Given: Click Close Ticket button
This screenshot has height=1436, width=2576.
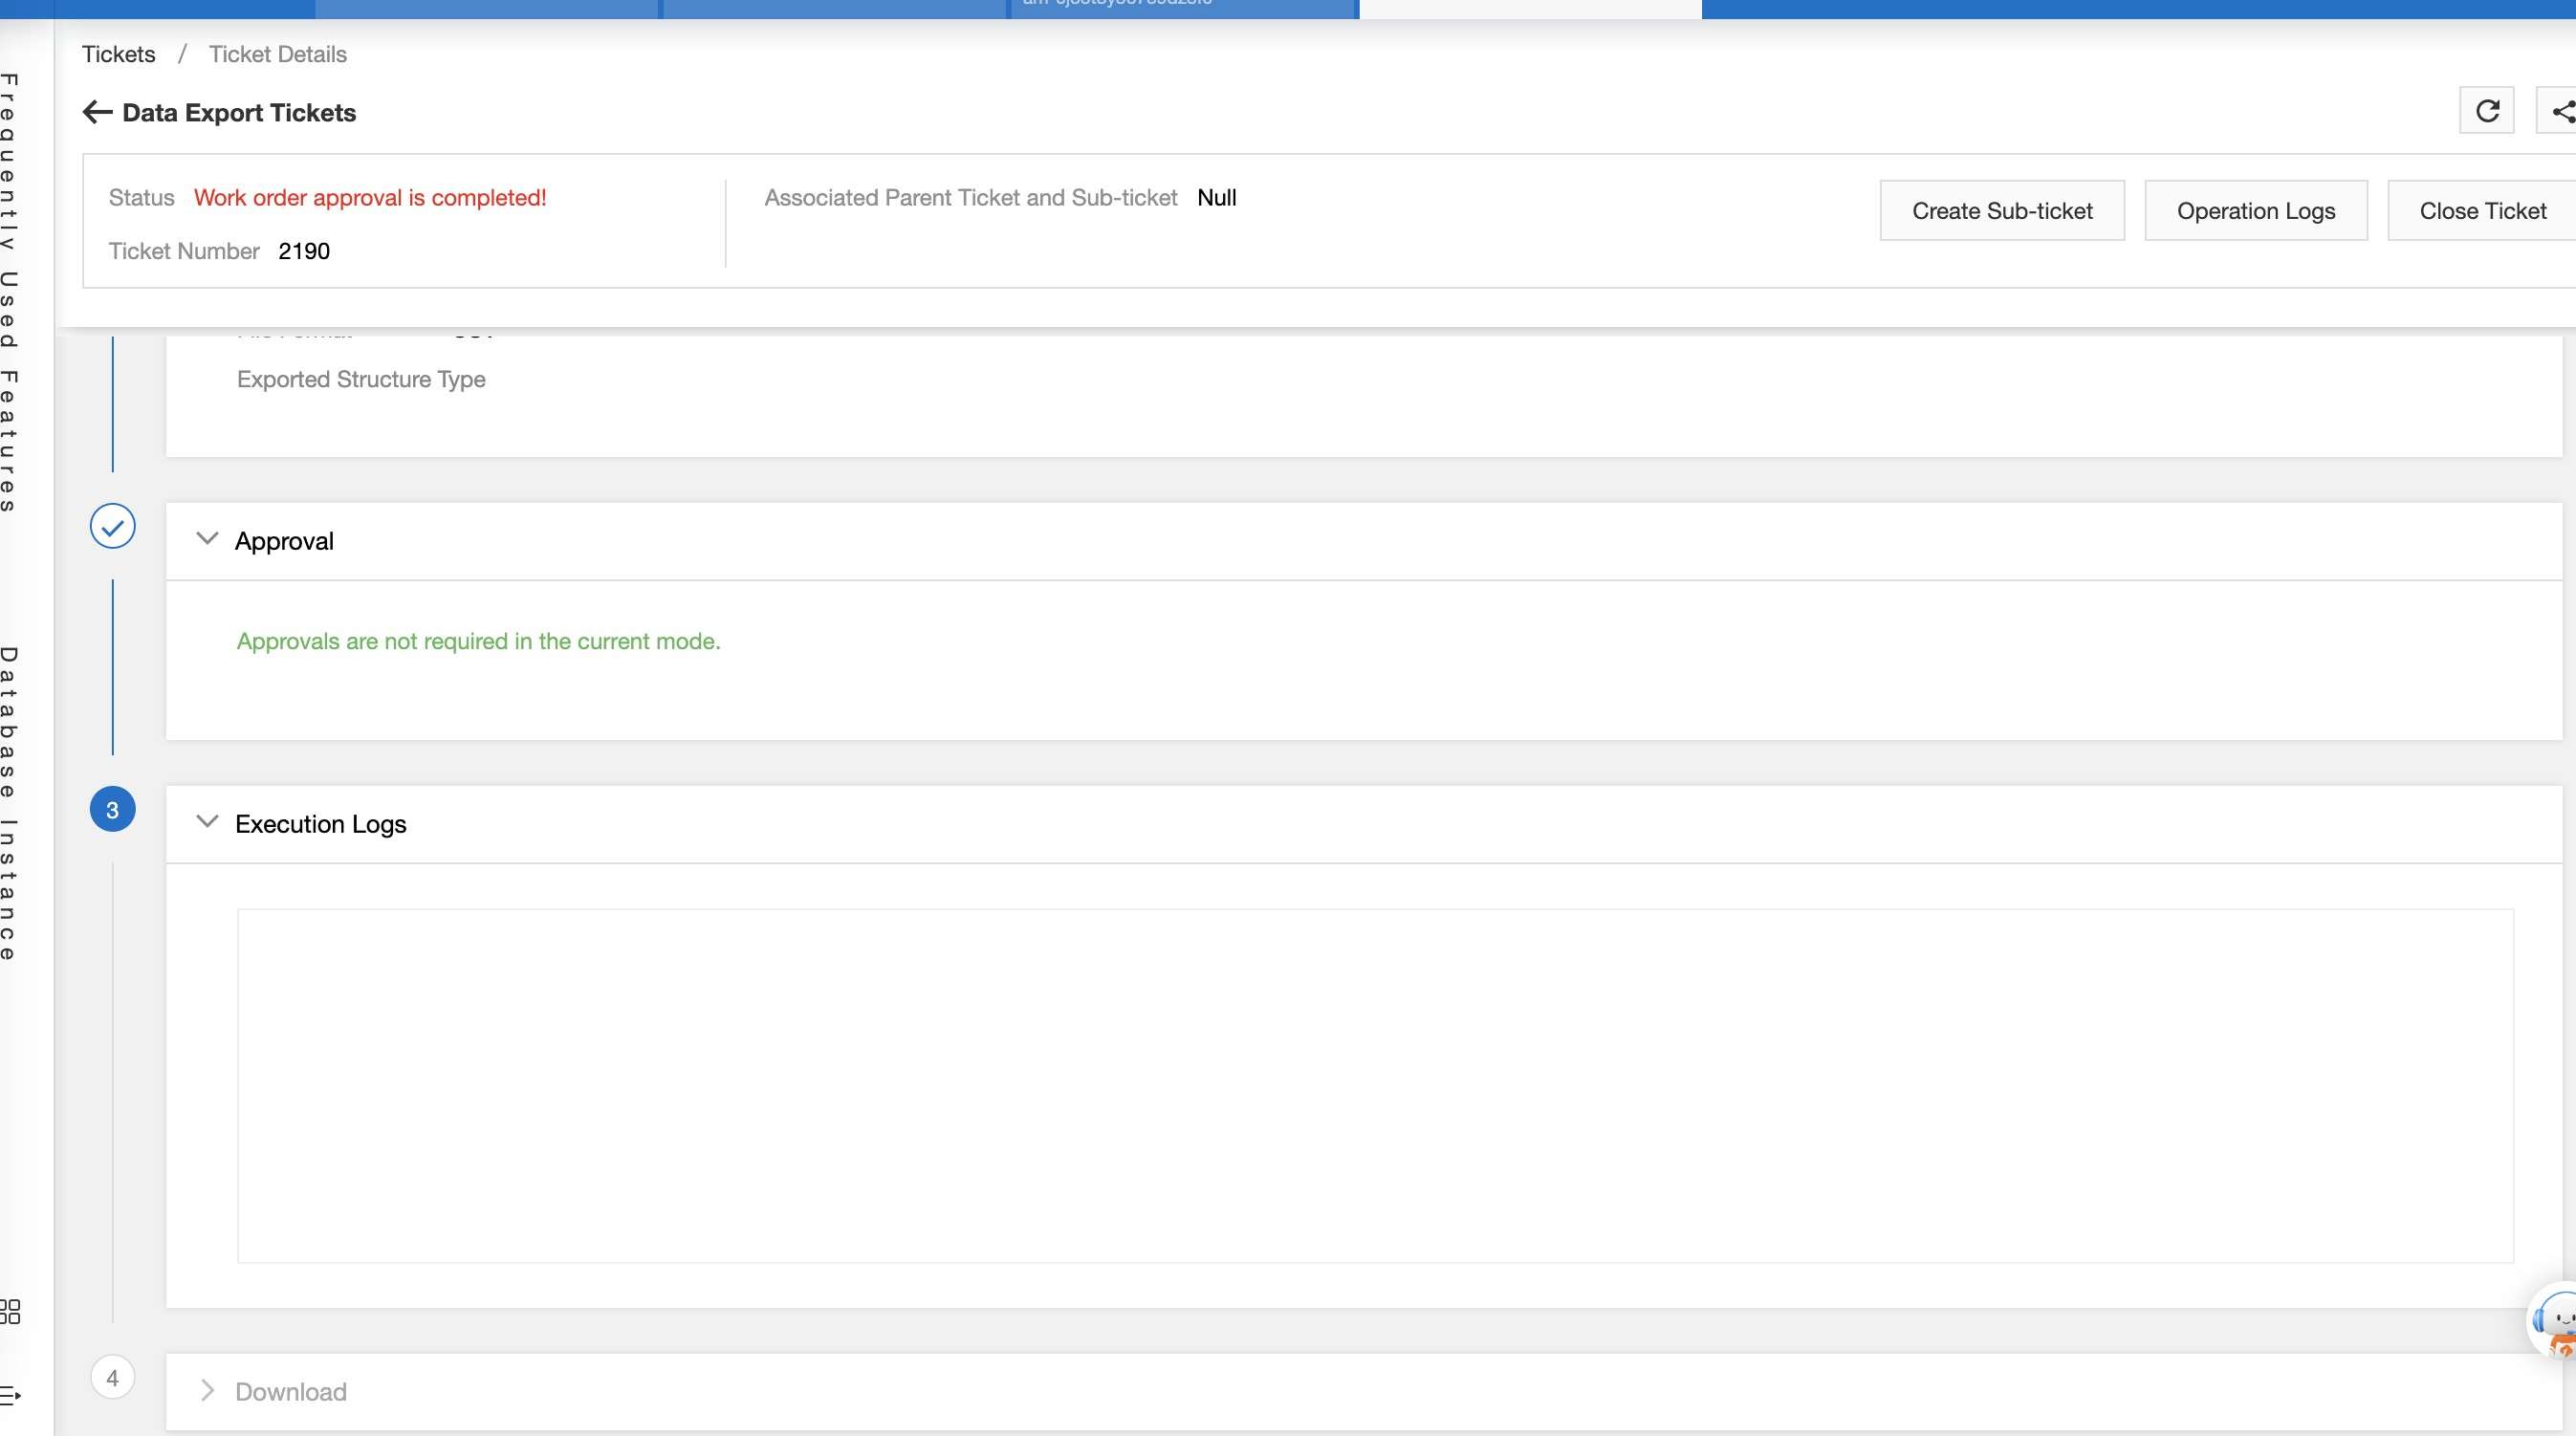Looking at the screenshot, I should (x=2482, y=210).
